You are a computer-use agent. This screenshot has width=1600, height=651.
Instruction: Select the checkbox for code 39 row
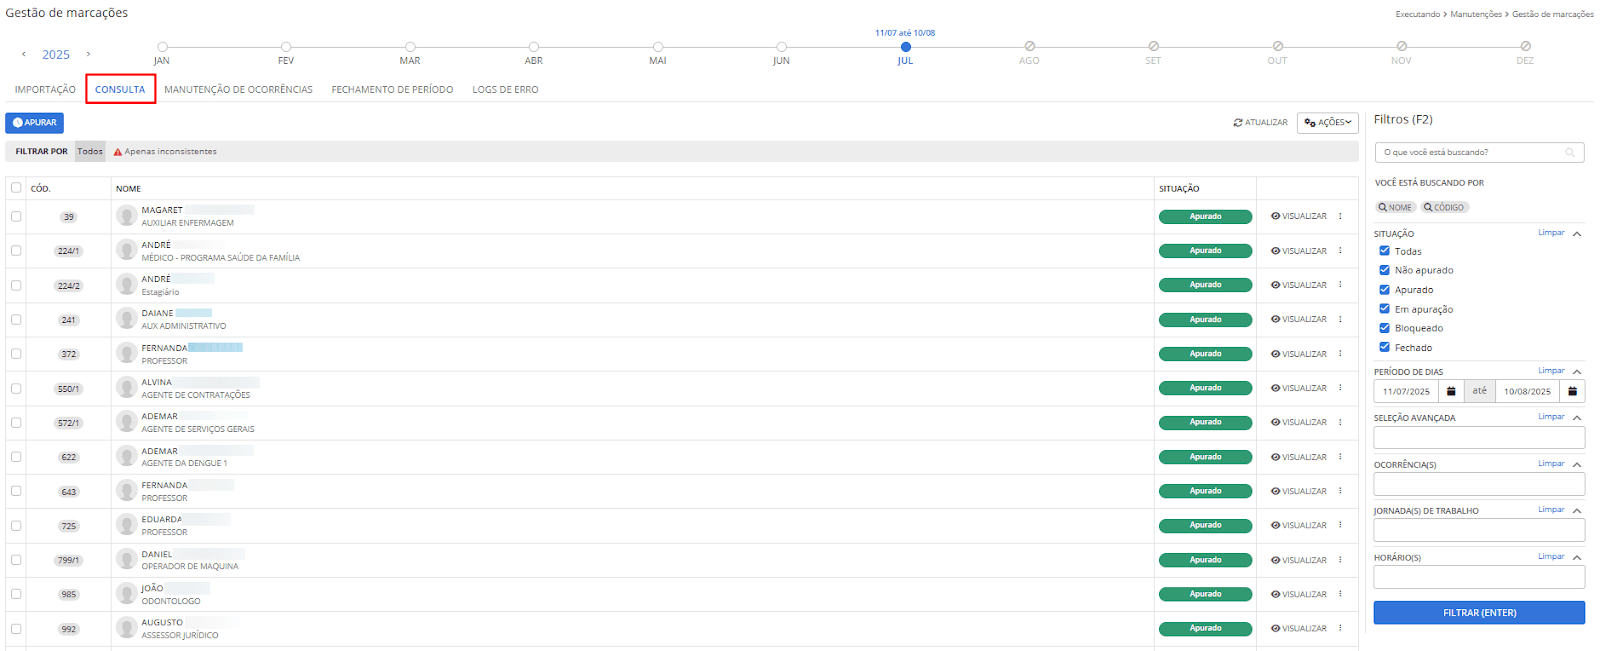point(16,216)
